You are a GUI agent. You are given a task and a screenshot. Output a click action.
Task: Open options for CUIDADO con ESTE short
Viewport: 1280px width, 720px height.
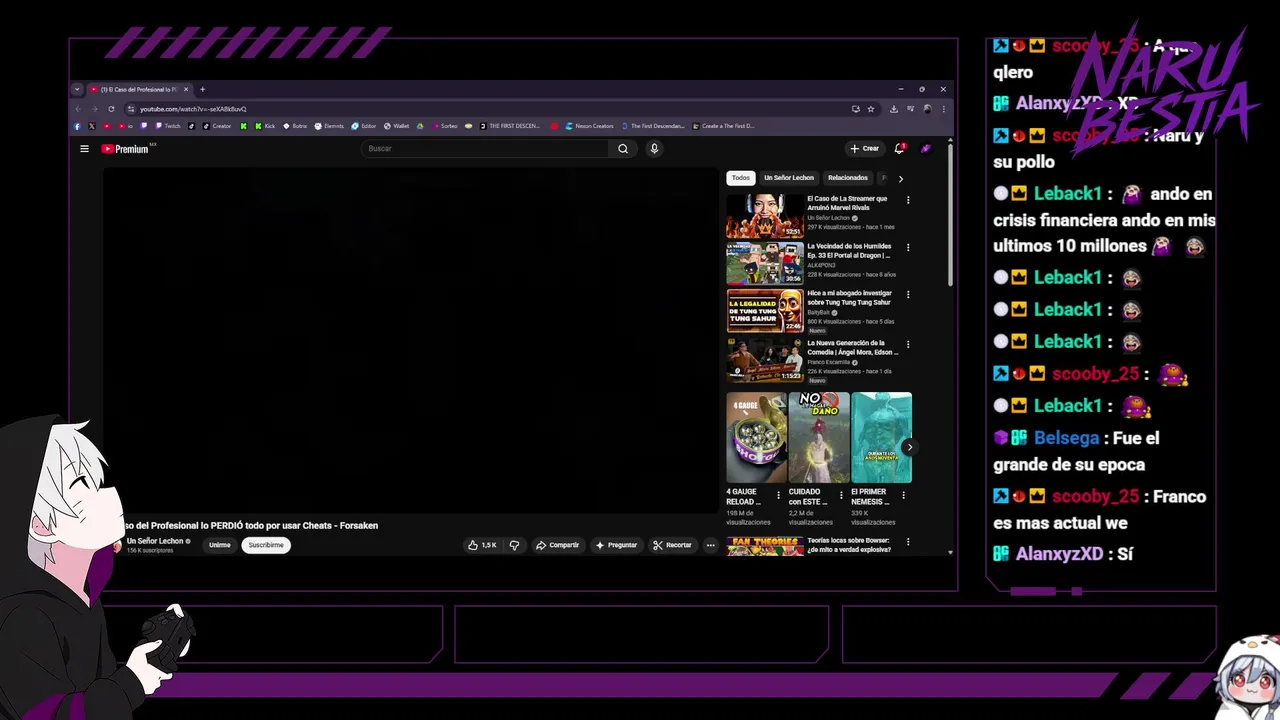click(x=841, y=495)
